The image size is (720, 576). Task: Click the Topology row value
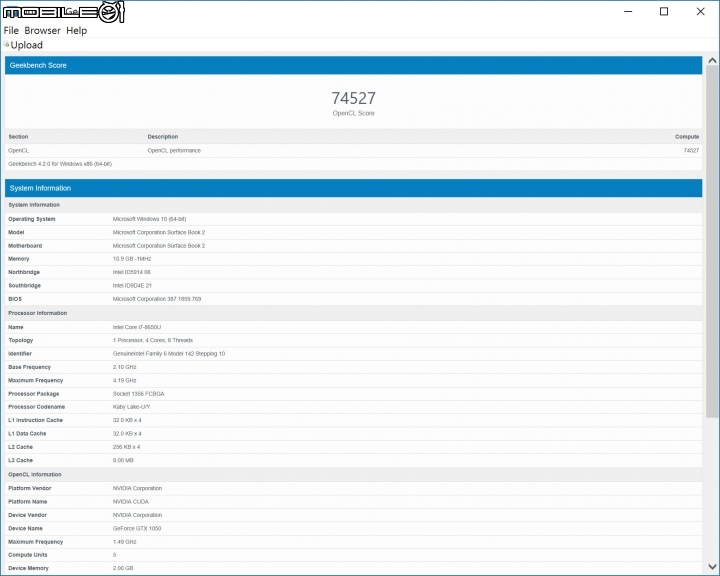tap(152, 340)
